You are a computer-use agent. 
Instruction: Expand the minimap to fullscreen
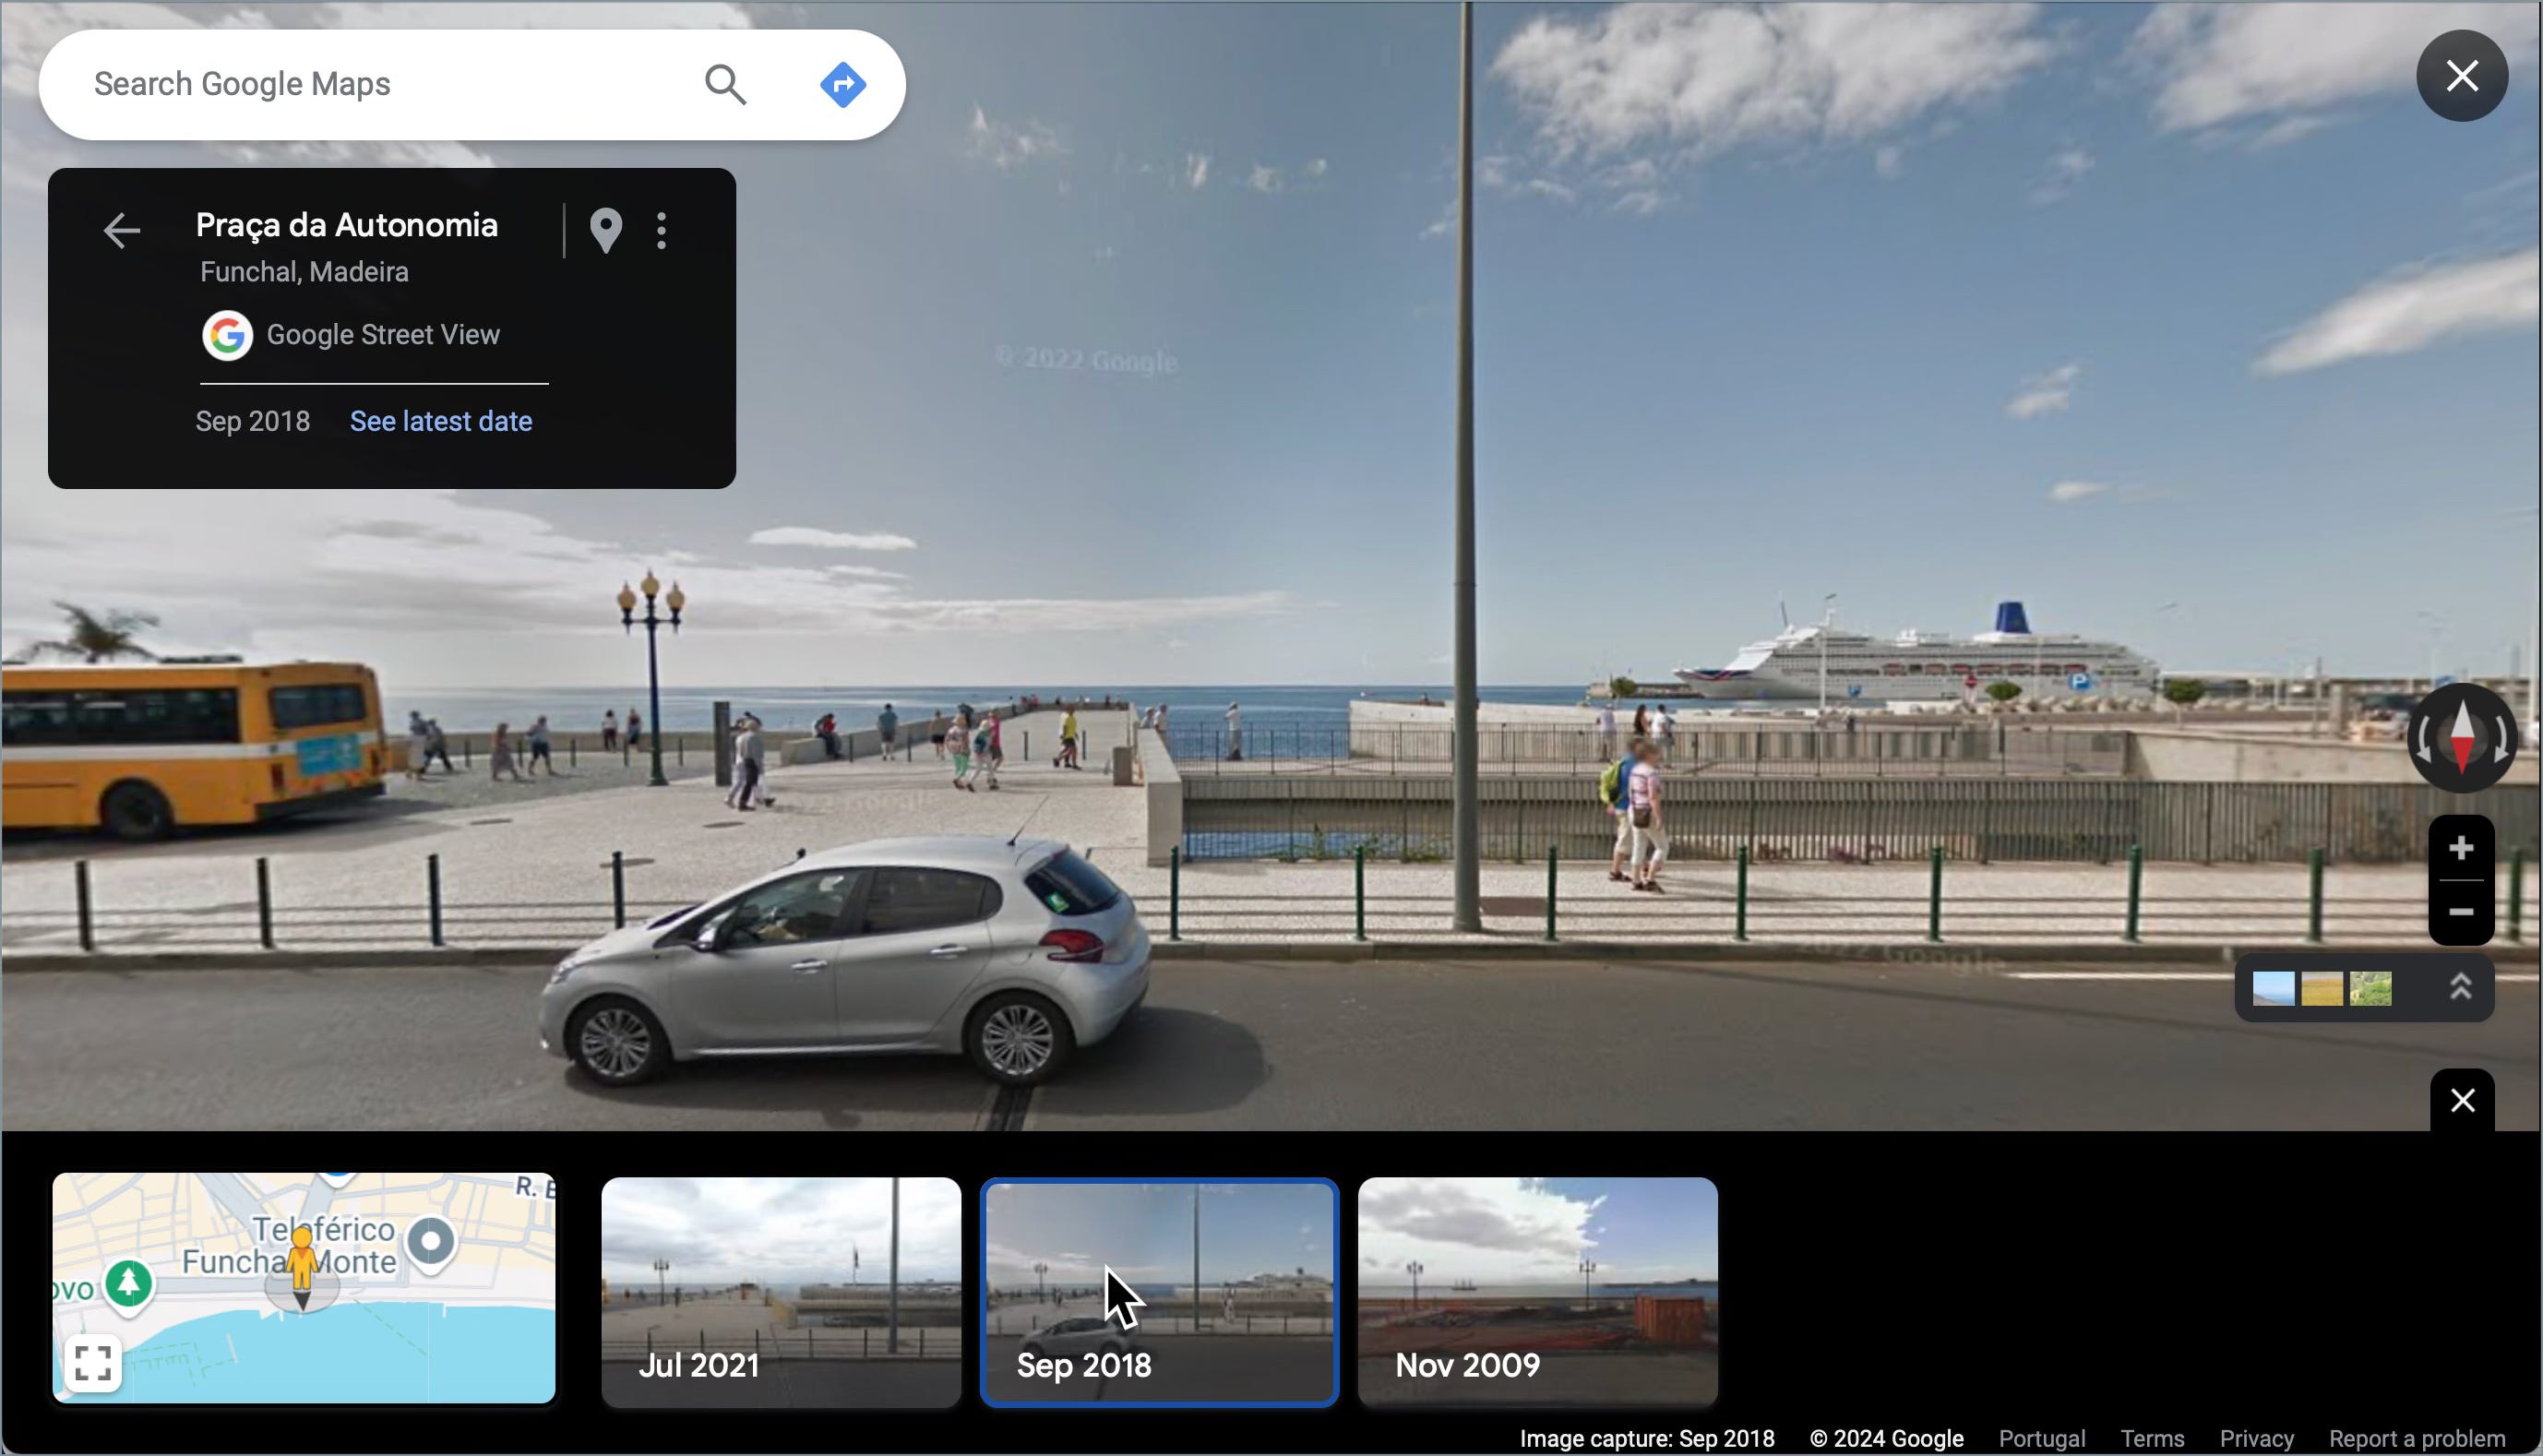[93, 1362]
